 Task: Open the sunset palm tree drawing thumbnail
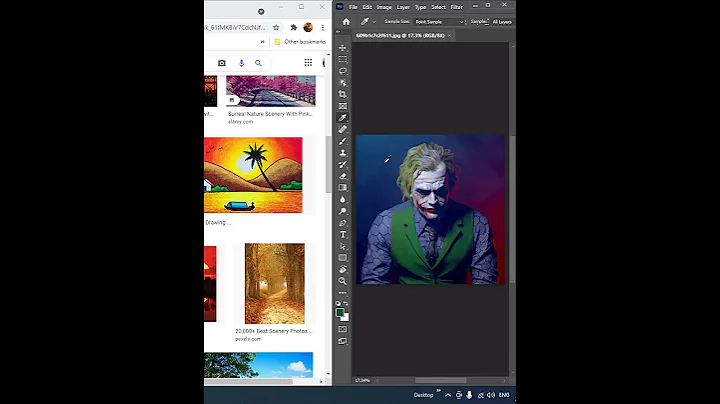253,175
